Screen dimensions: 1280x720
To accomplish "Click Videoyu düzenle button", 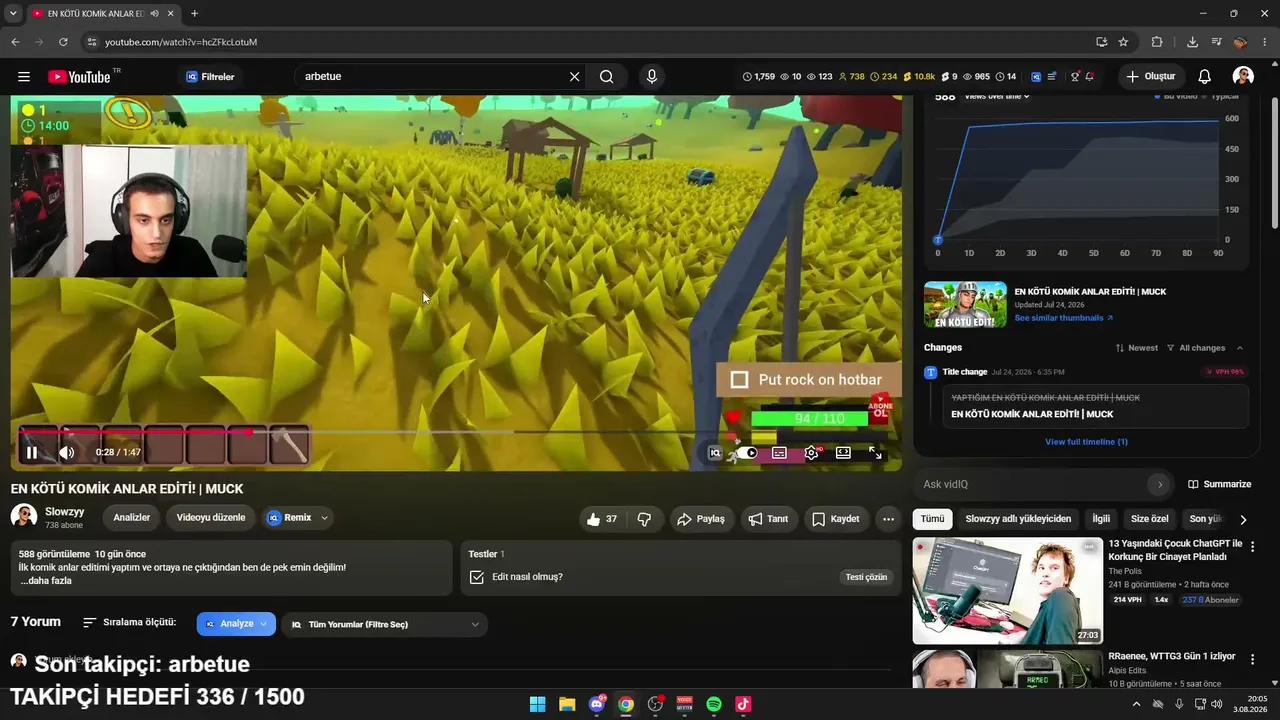I will click(211, 518).
